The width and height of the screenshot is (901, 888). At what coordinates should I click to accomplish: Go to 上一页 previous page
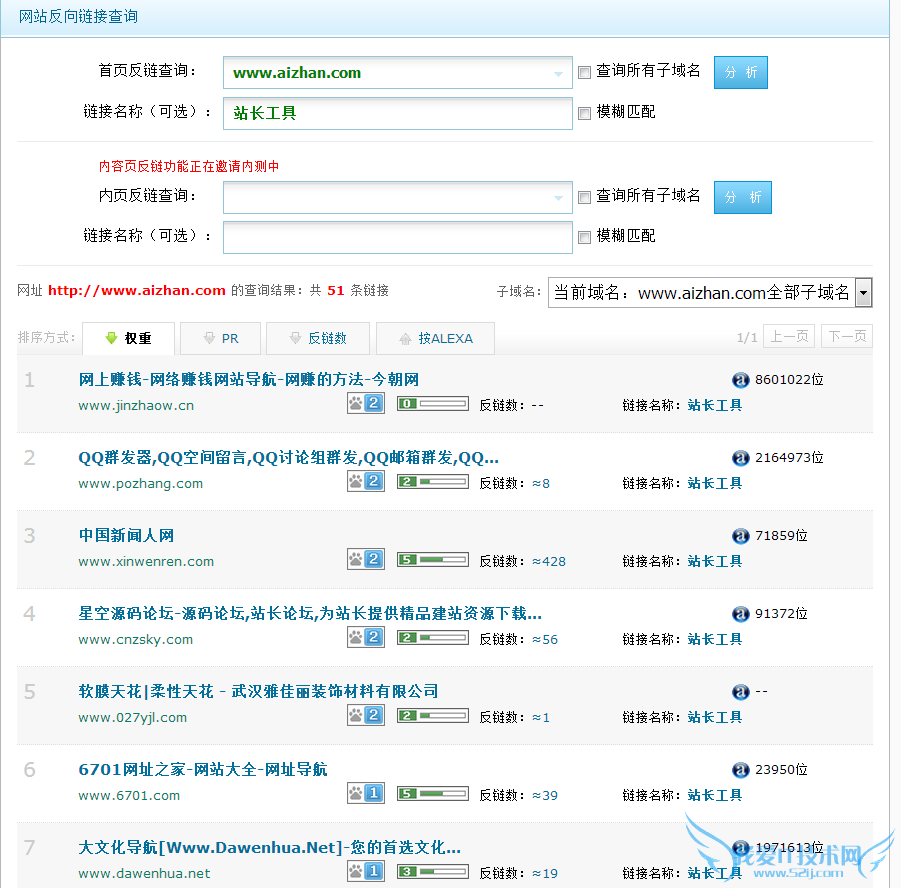tap(789, 336)
